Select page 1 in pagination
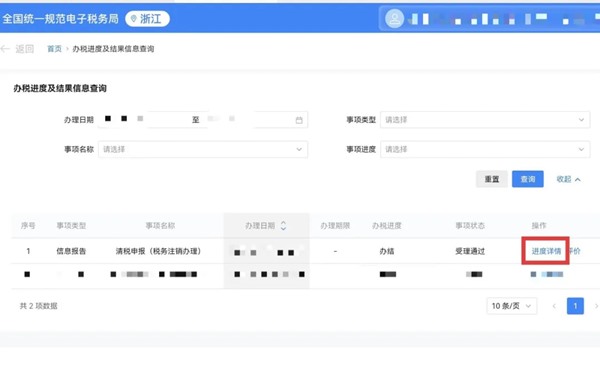 pos(575,306)
